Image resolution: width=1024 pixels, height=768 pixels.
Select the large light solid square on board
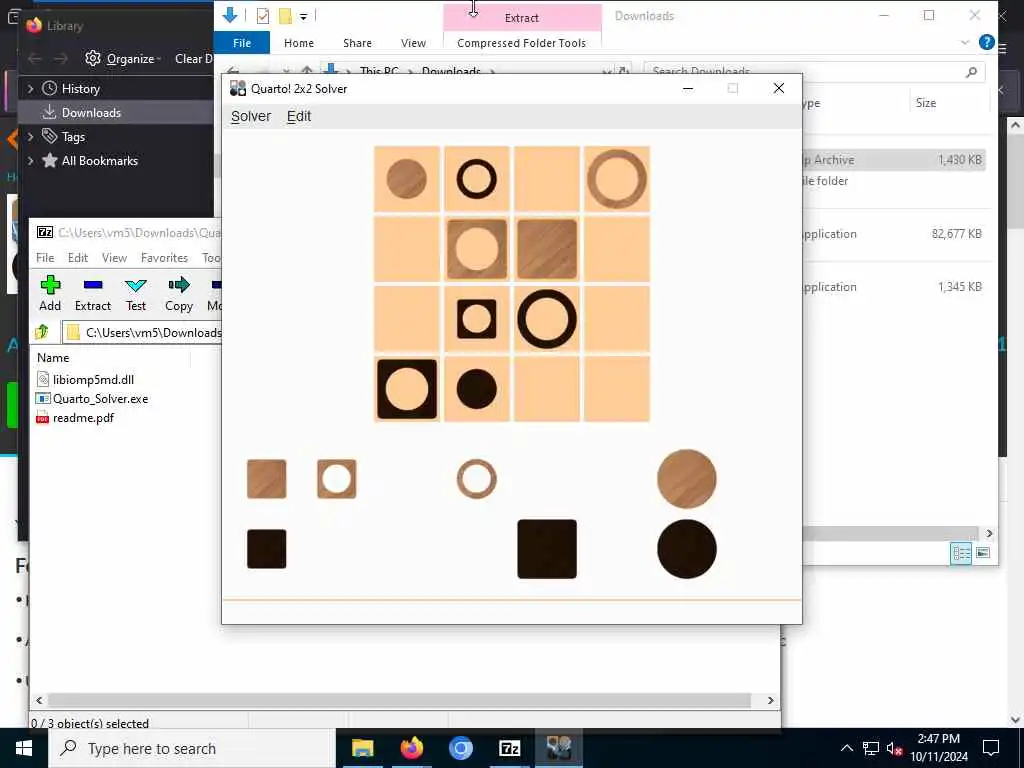click(547, 249)
